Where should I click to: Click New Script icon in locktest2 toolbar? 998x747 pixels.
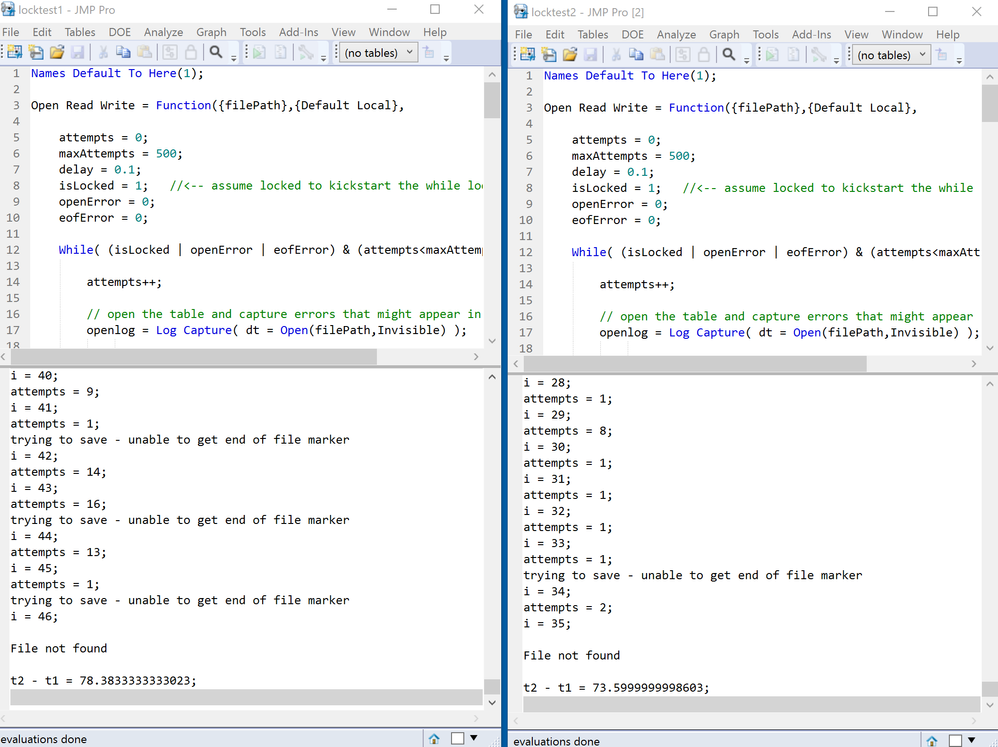(x=549, y=55)
